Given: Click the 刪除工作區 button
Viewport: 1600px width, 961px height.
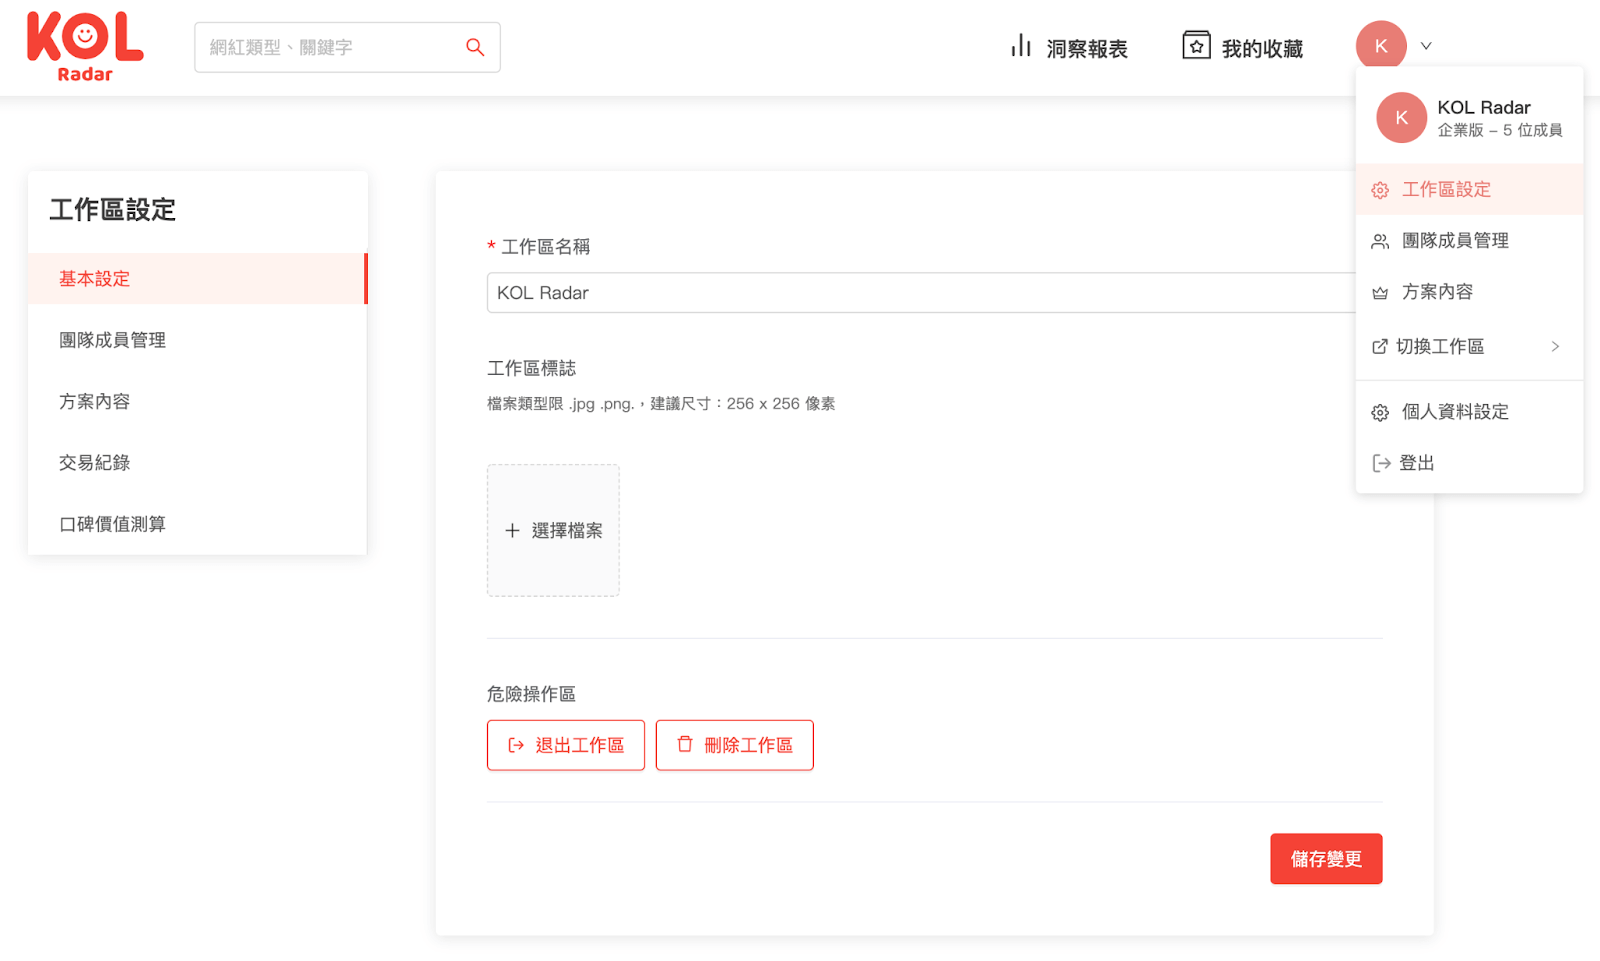Looking at the screenshot, I should [735, 745].
